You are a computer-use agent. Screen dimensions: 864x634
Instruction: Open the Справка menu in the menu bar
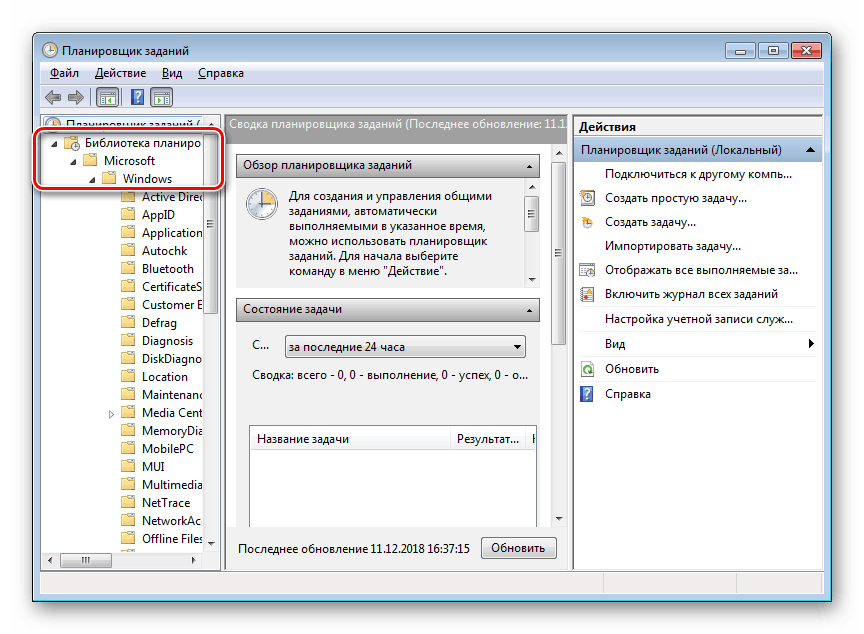(x=220, y=73)
